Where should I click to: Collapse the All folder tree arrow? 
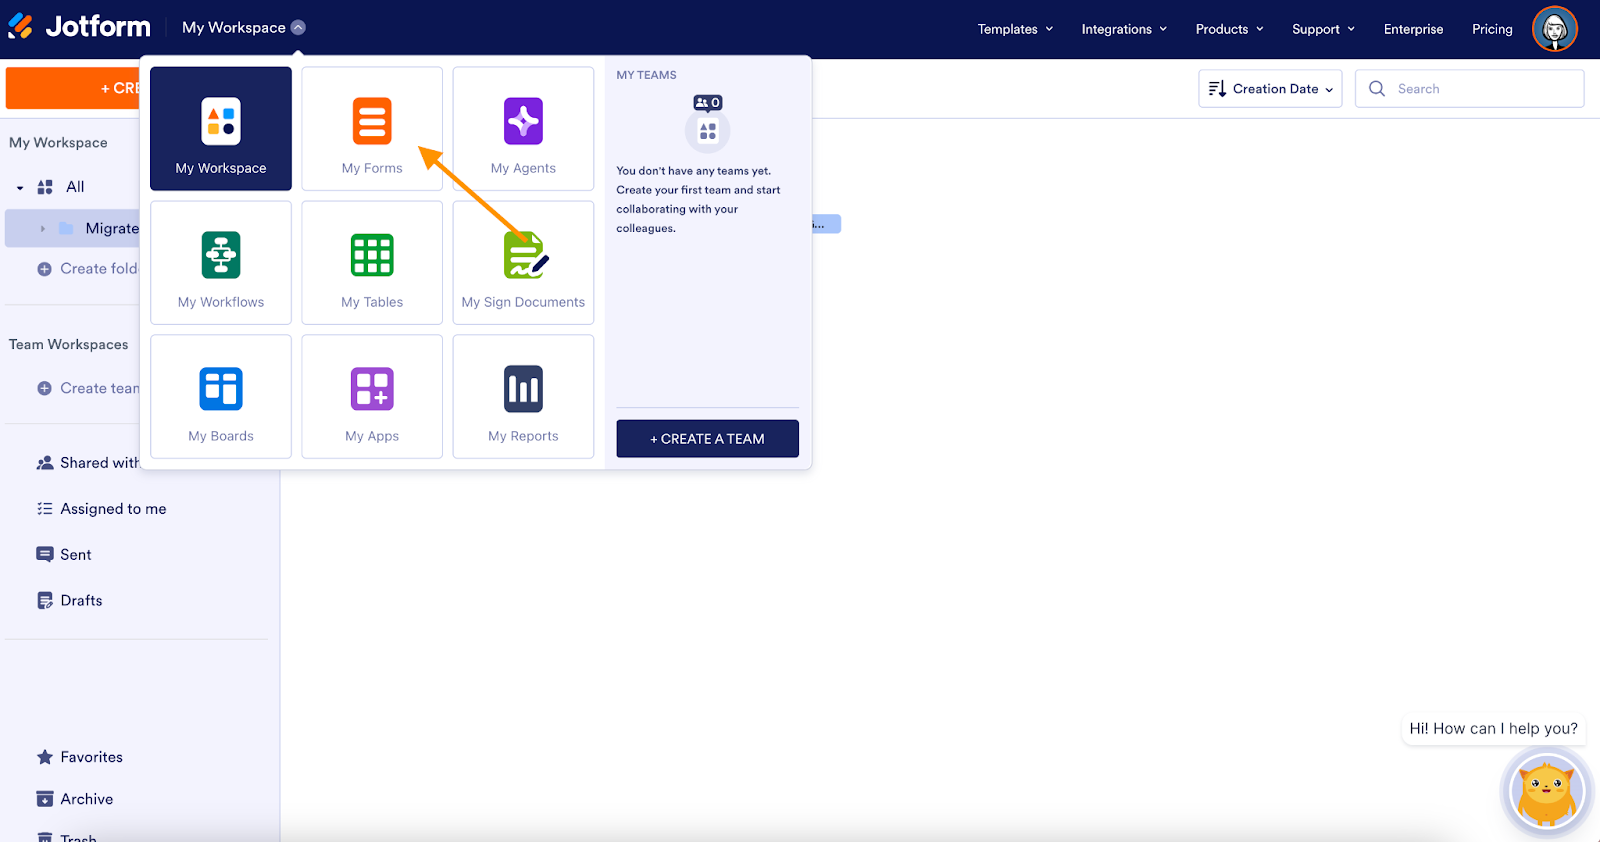click(x=20, y=187)
